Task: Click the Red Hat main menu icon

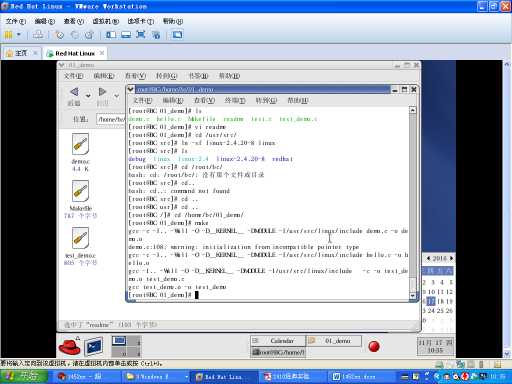Action: pyautogui.click(x=69, y=346)
